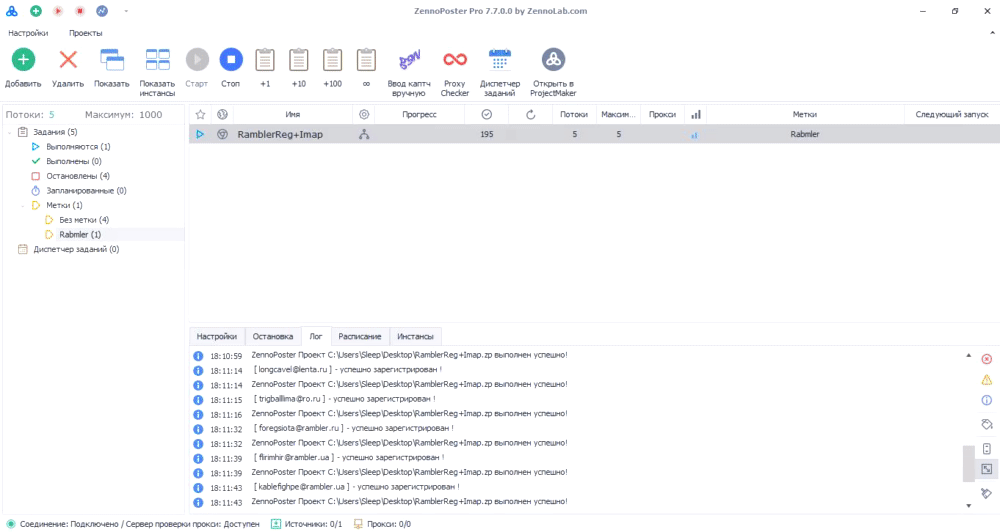1000x532 pixels.
Task: Select Остановлены (4) in task tree
Action: [78, 176]
